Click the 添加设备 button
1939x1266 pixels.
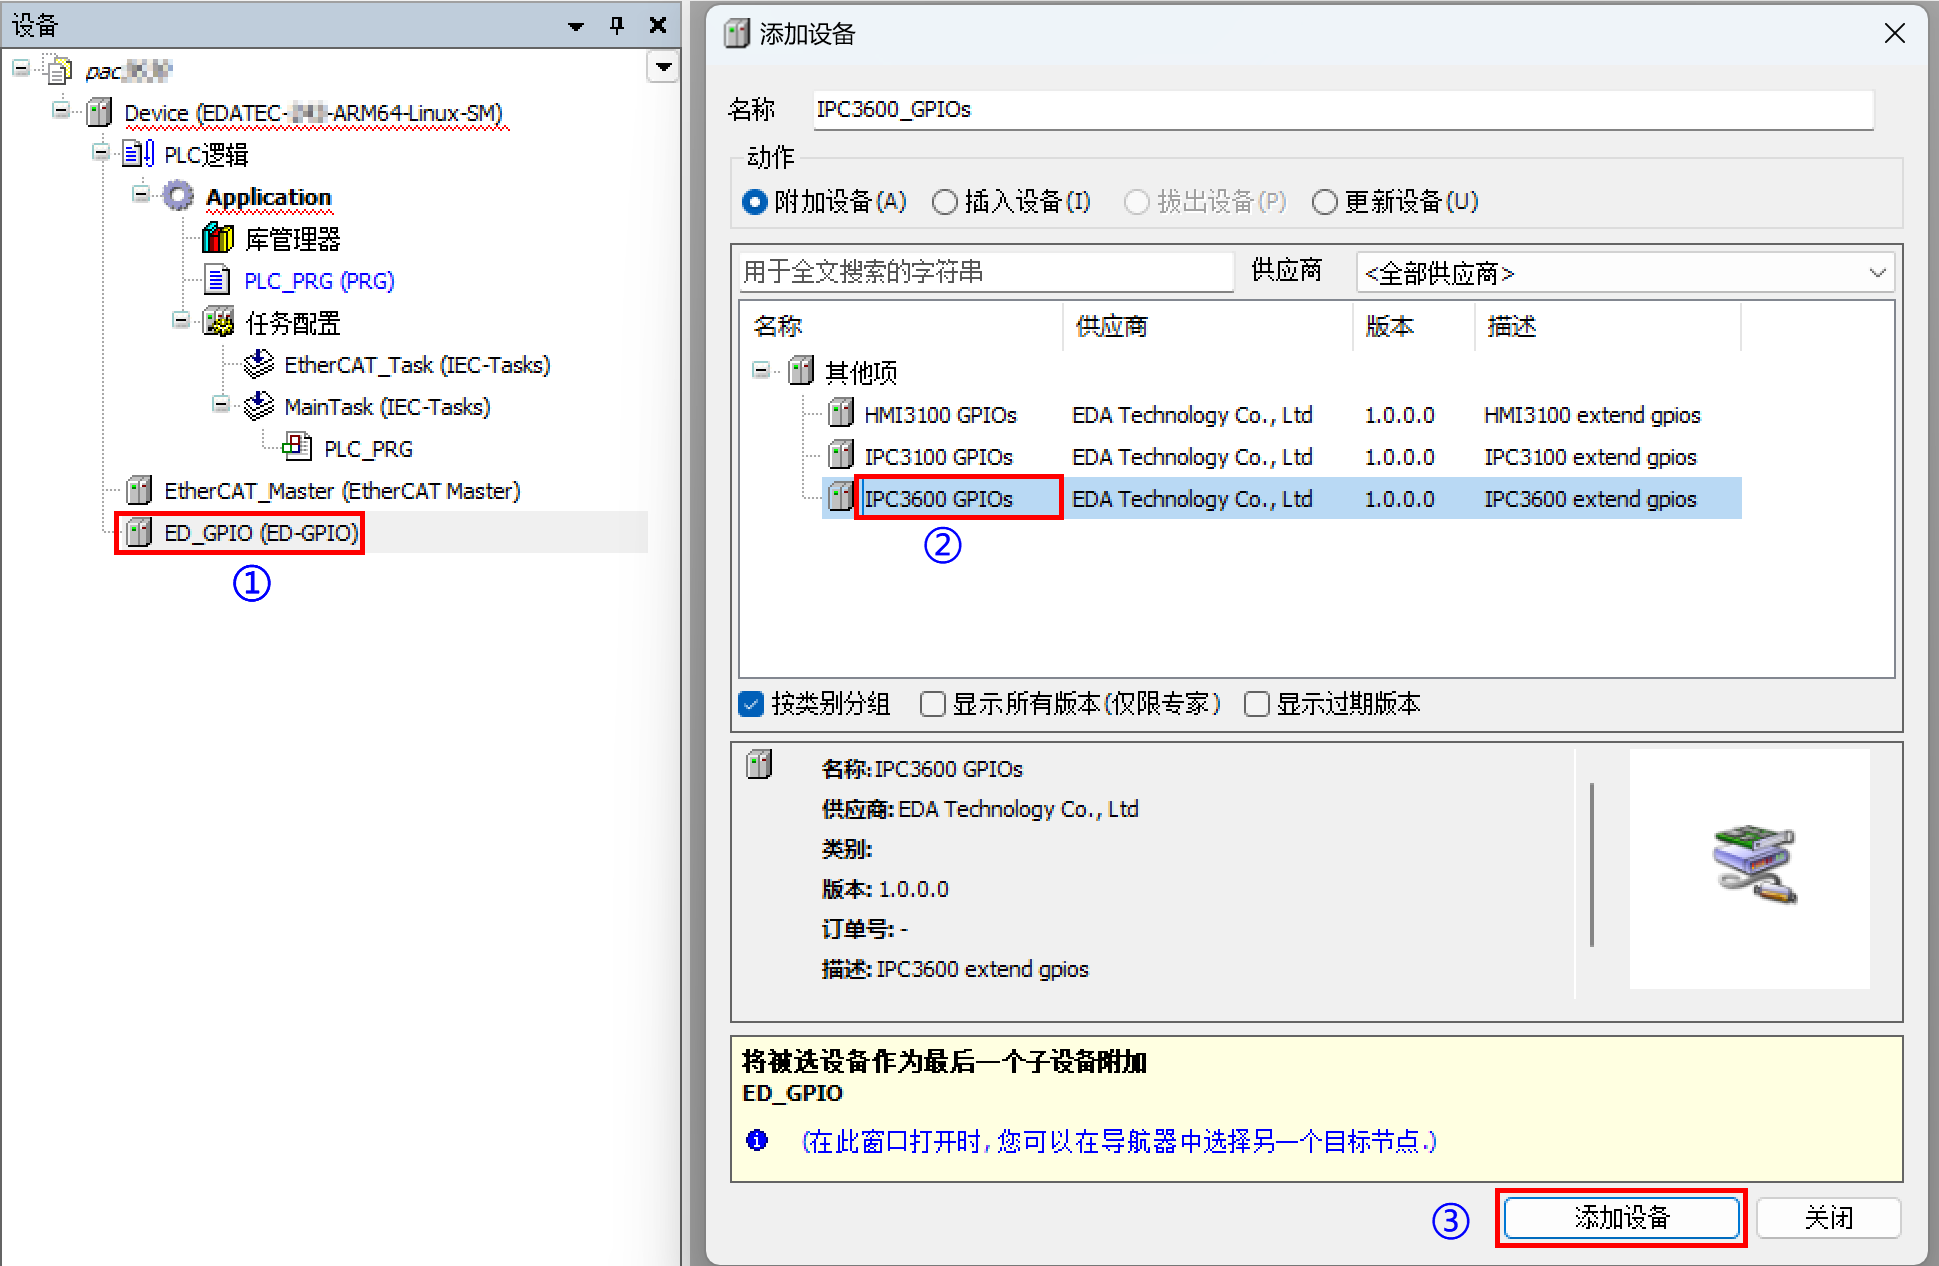pyautogui.click(x=1621, y=1218)
